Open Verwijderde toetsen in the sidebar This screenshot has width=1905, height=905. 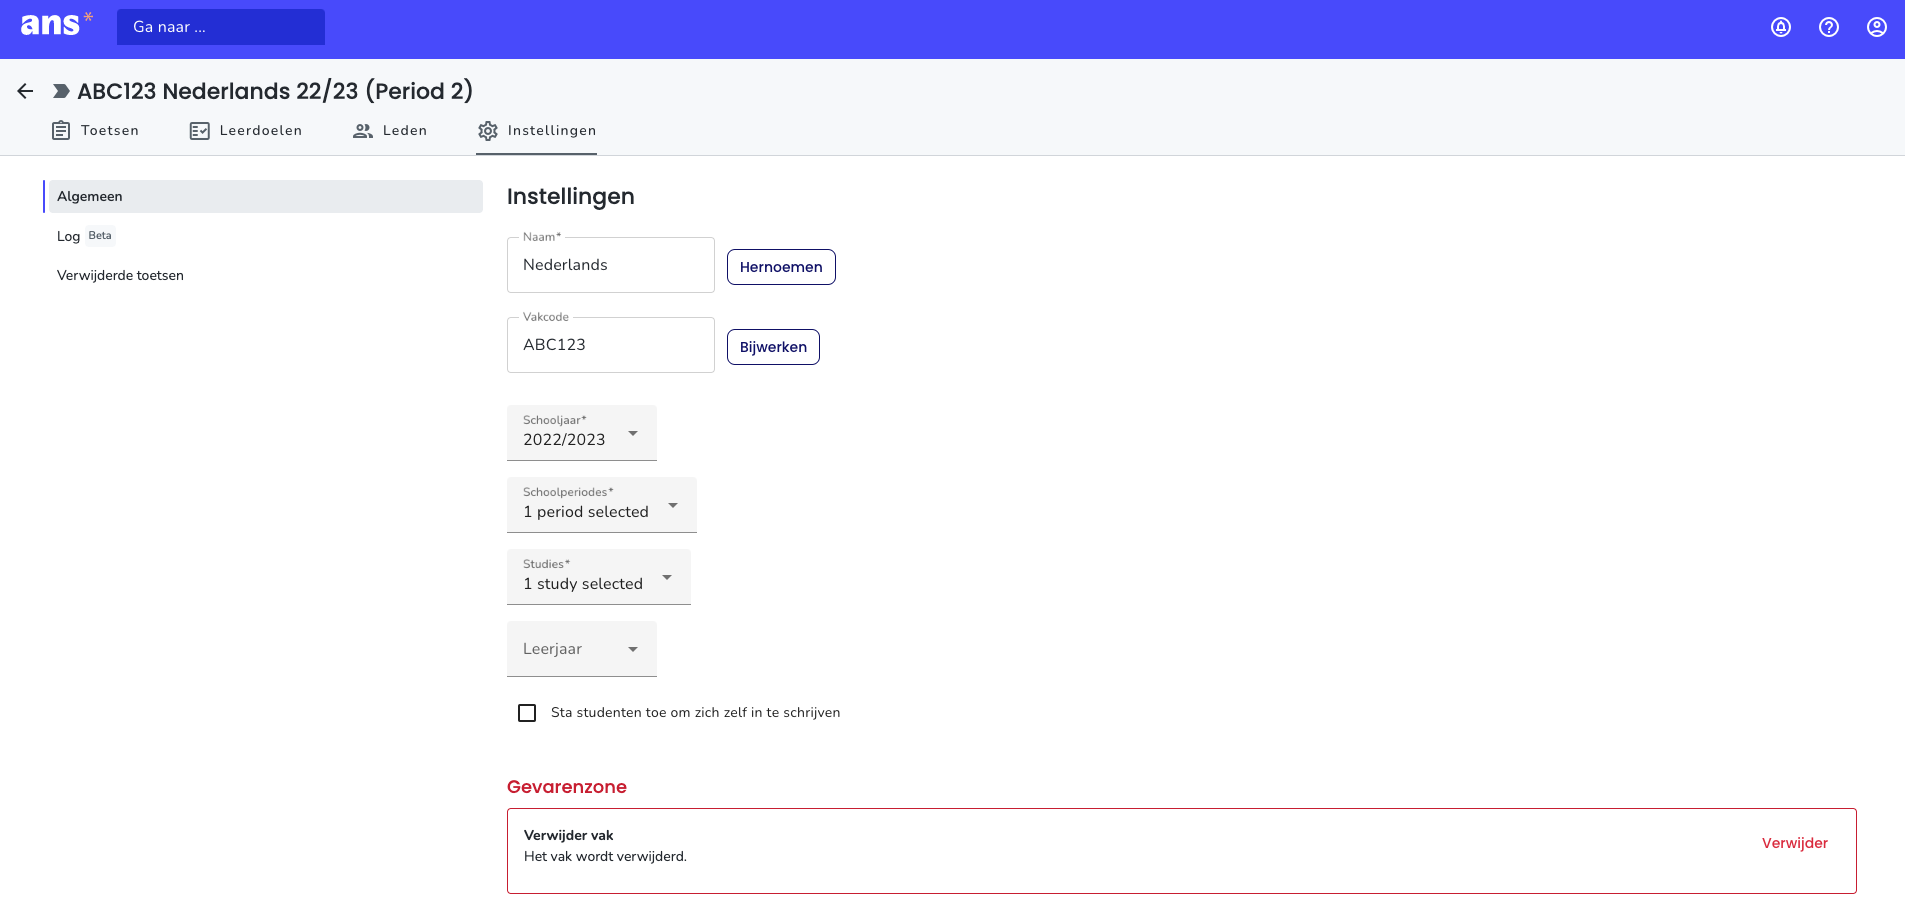(120, 275)
